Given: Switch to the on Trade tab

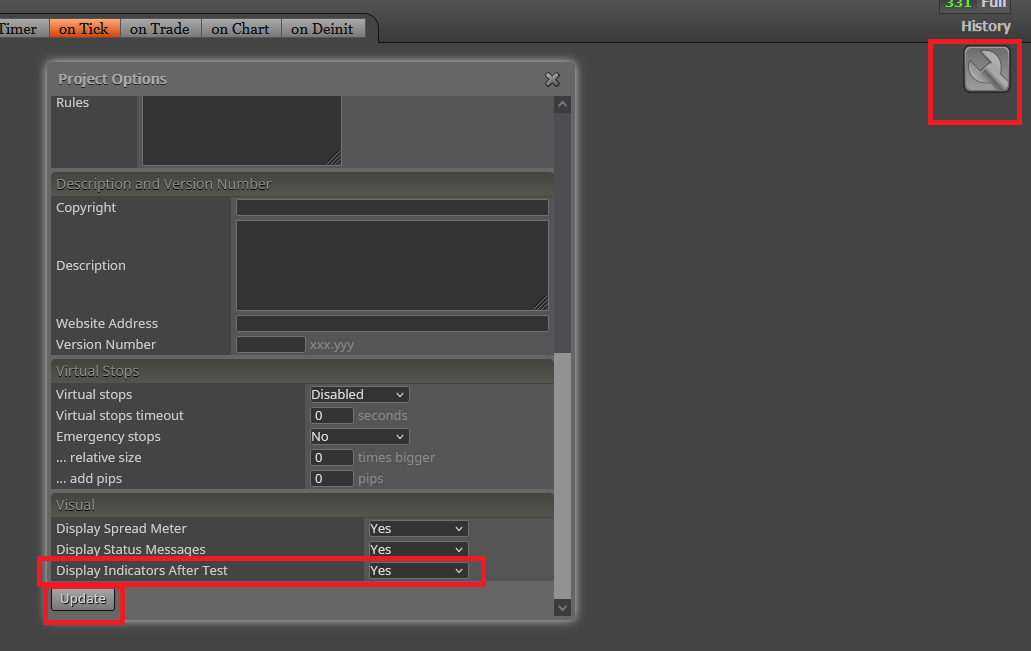Looking at the screenshot, I should click(160, 28).
